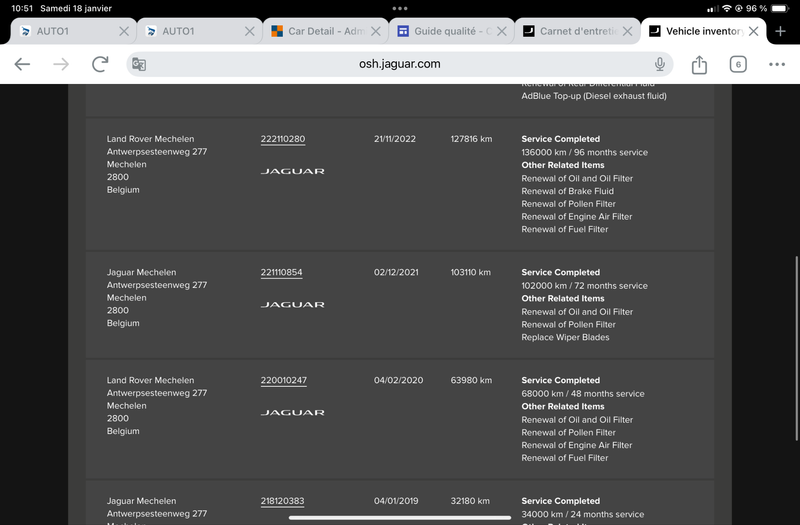Viewport: 800px width, 525px height.
Task: Open service record link 221110854
Action: point(281,272)
